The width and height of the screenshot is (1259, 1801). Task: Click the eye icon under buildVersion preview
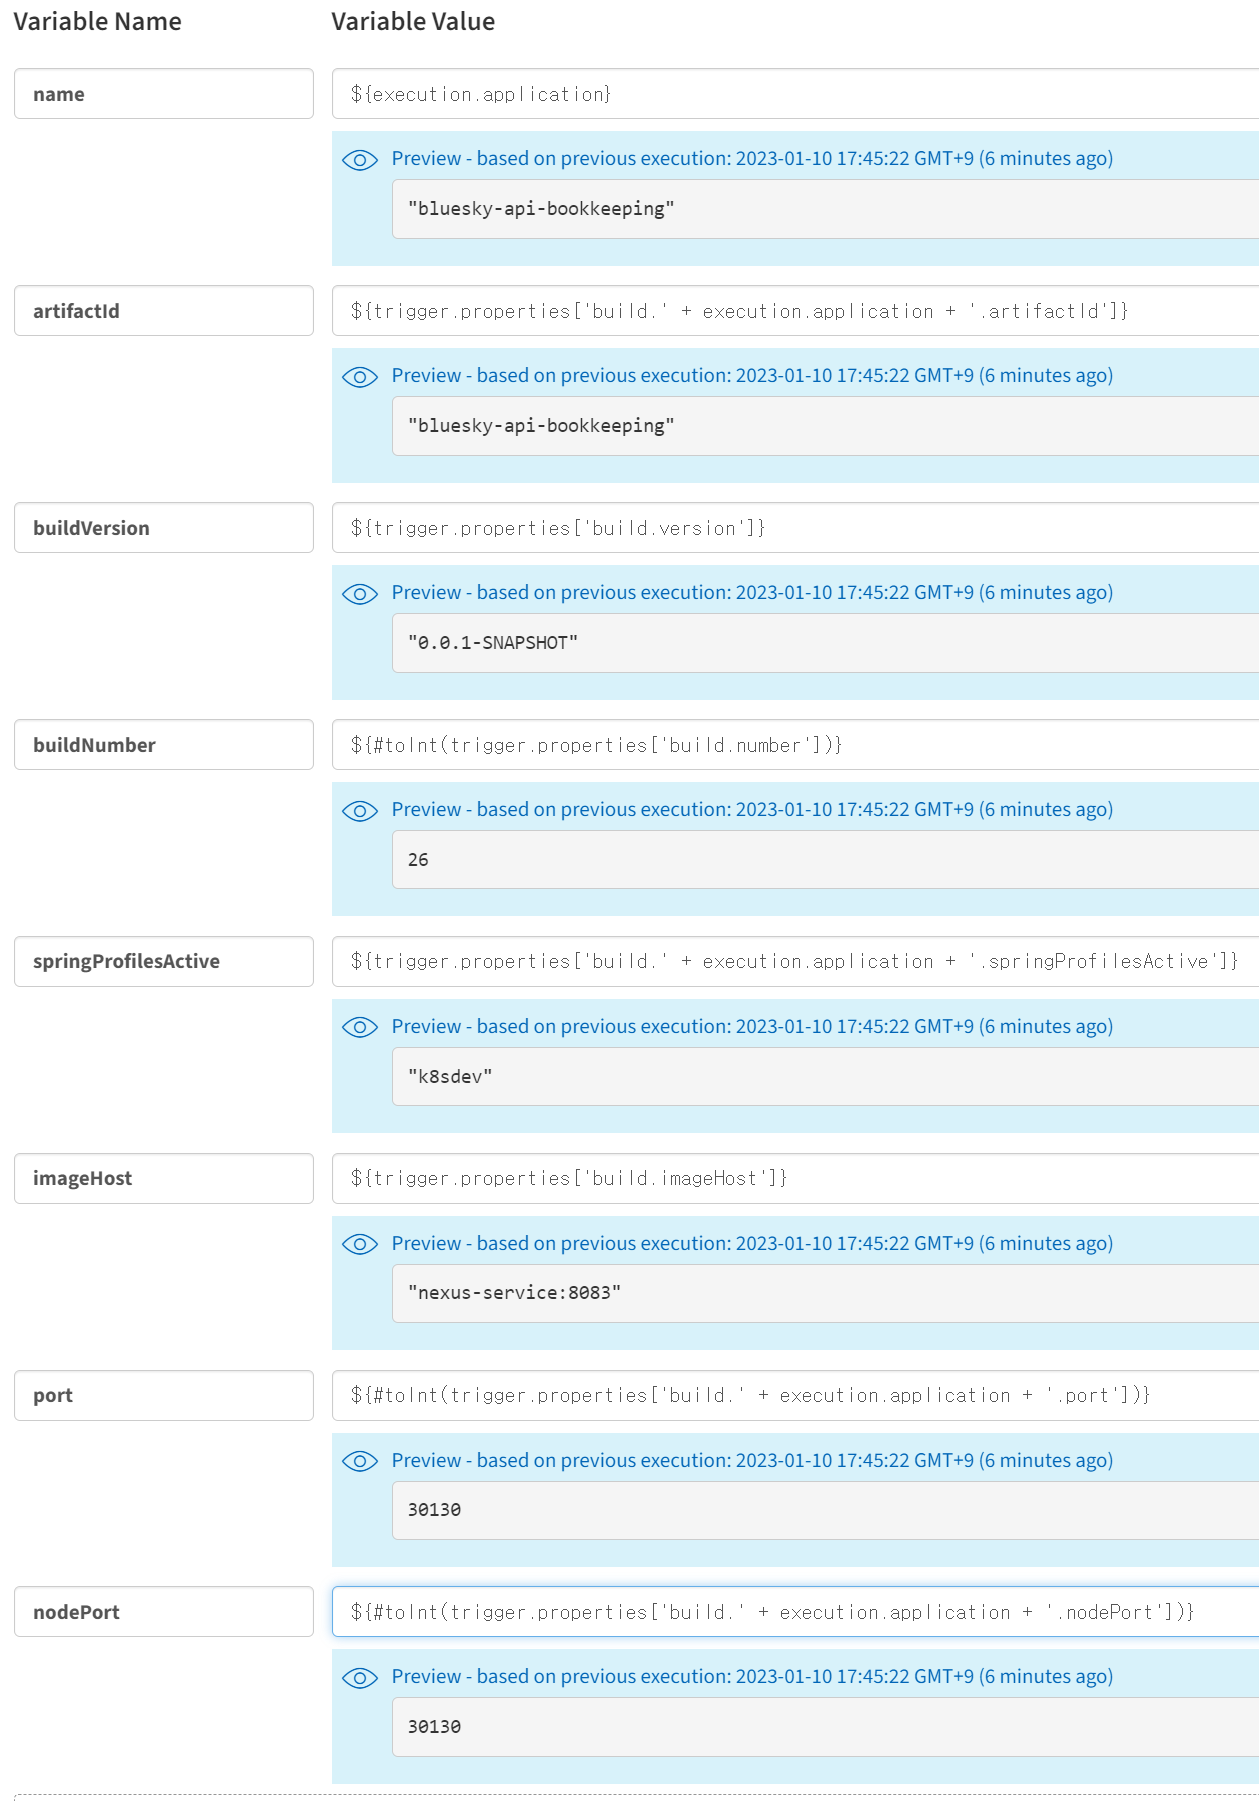[x=359, y=594]
